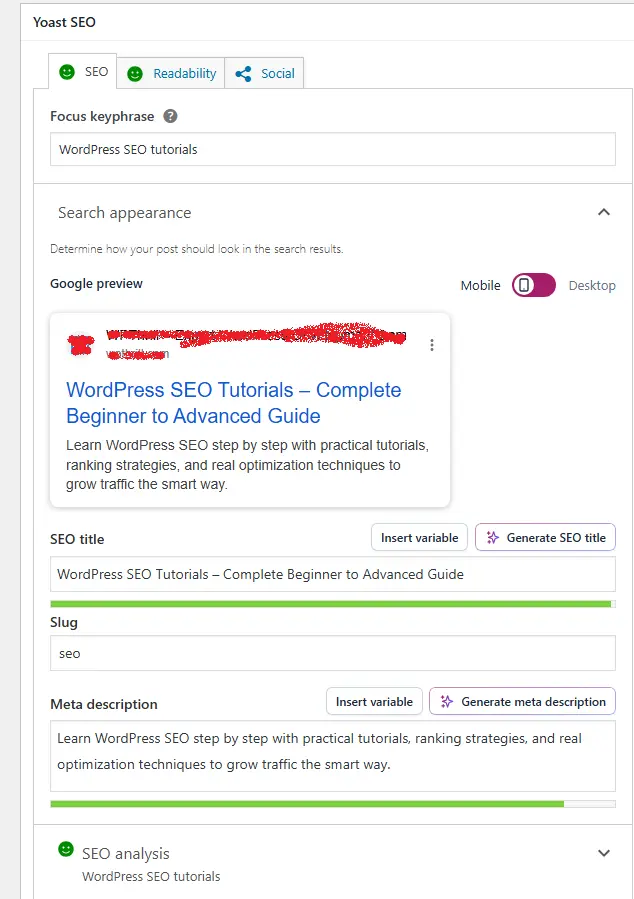Click keyphrase text under SEO analysis
The image size is (634, 899).
pyautogui.click(x=151, y=877)
